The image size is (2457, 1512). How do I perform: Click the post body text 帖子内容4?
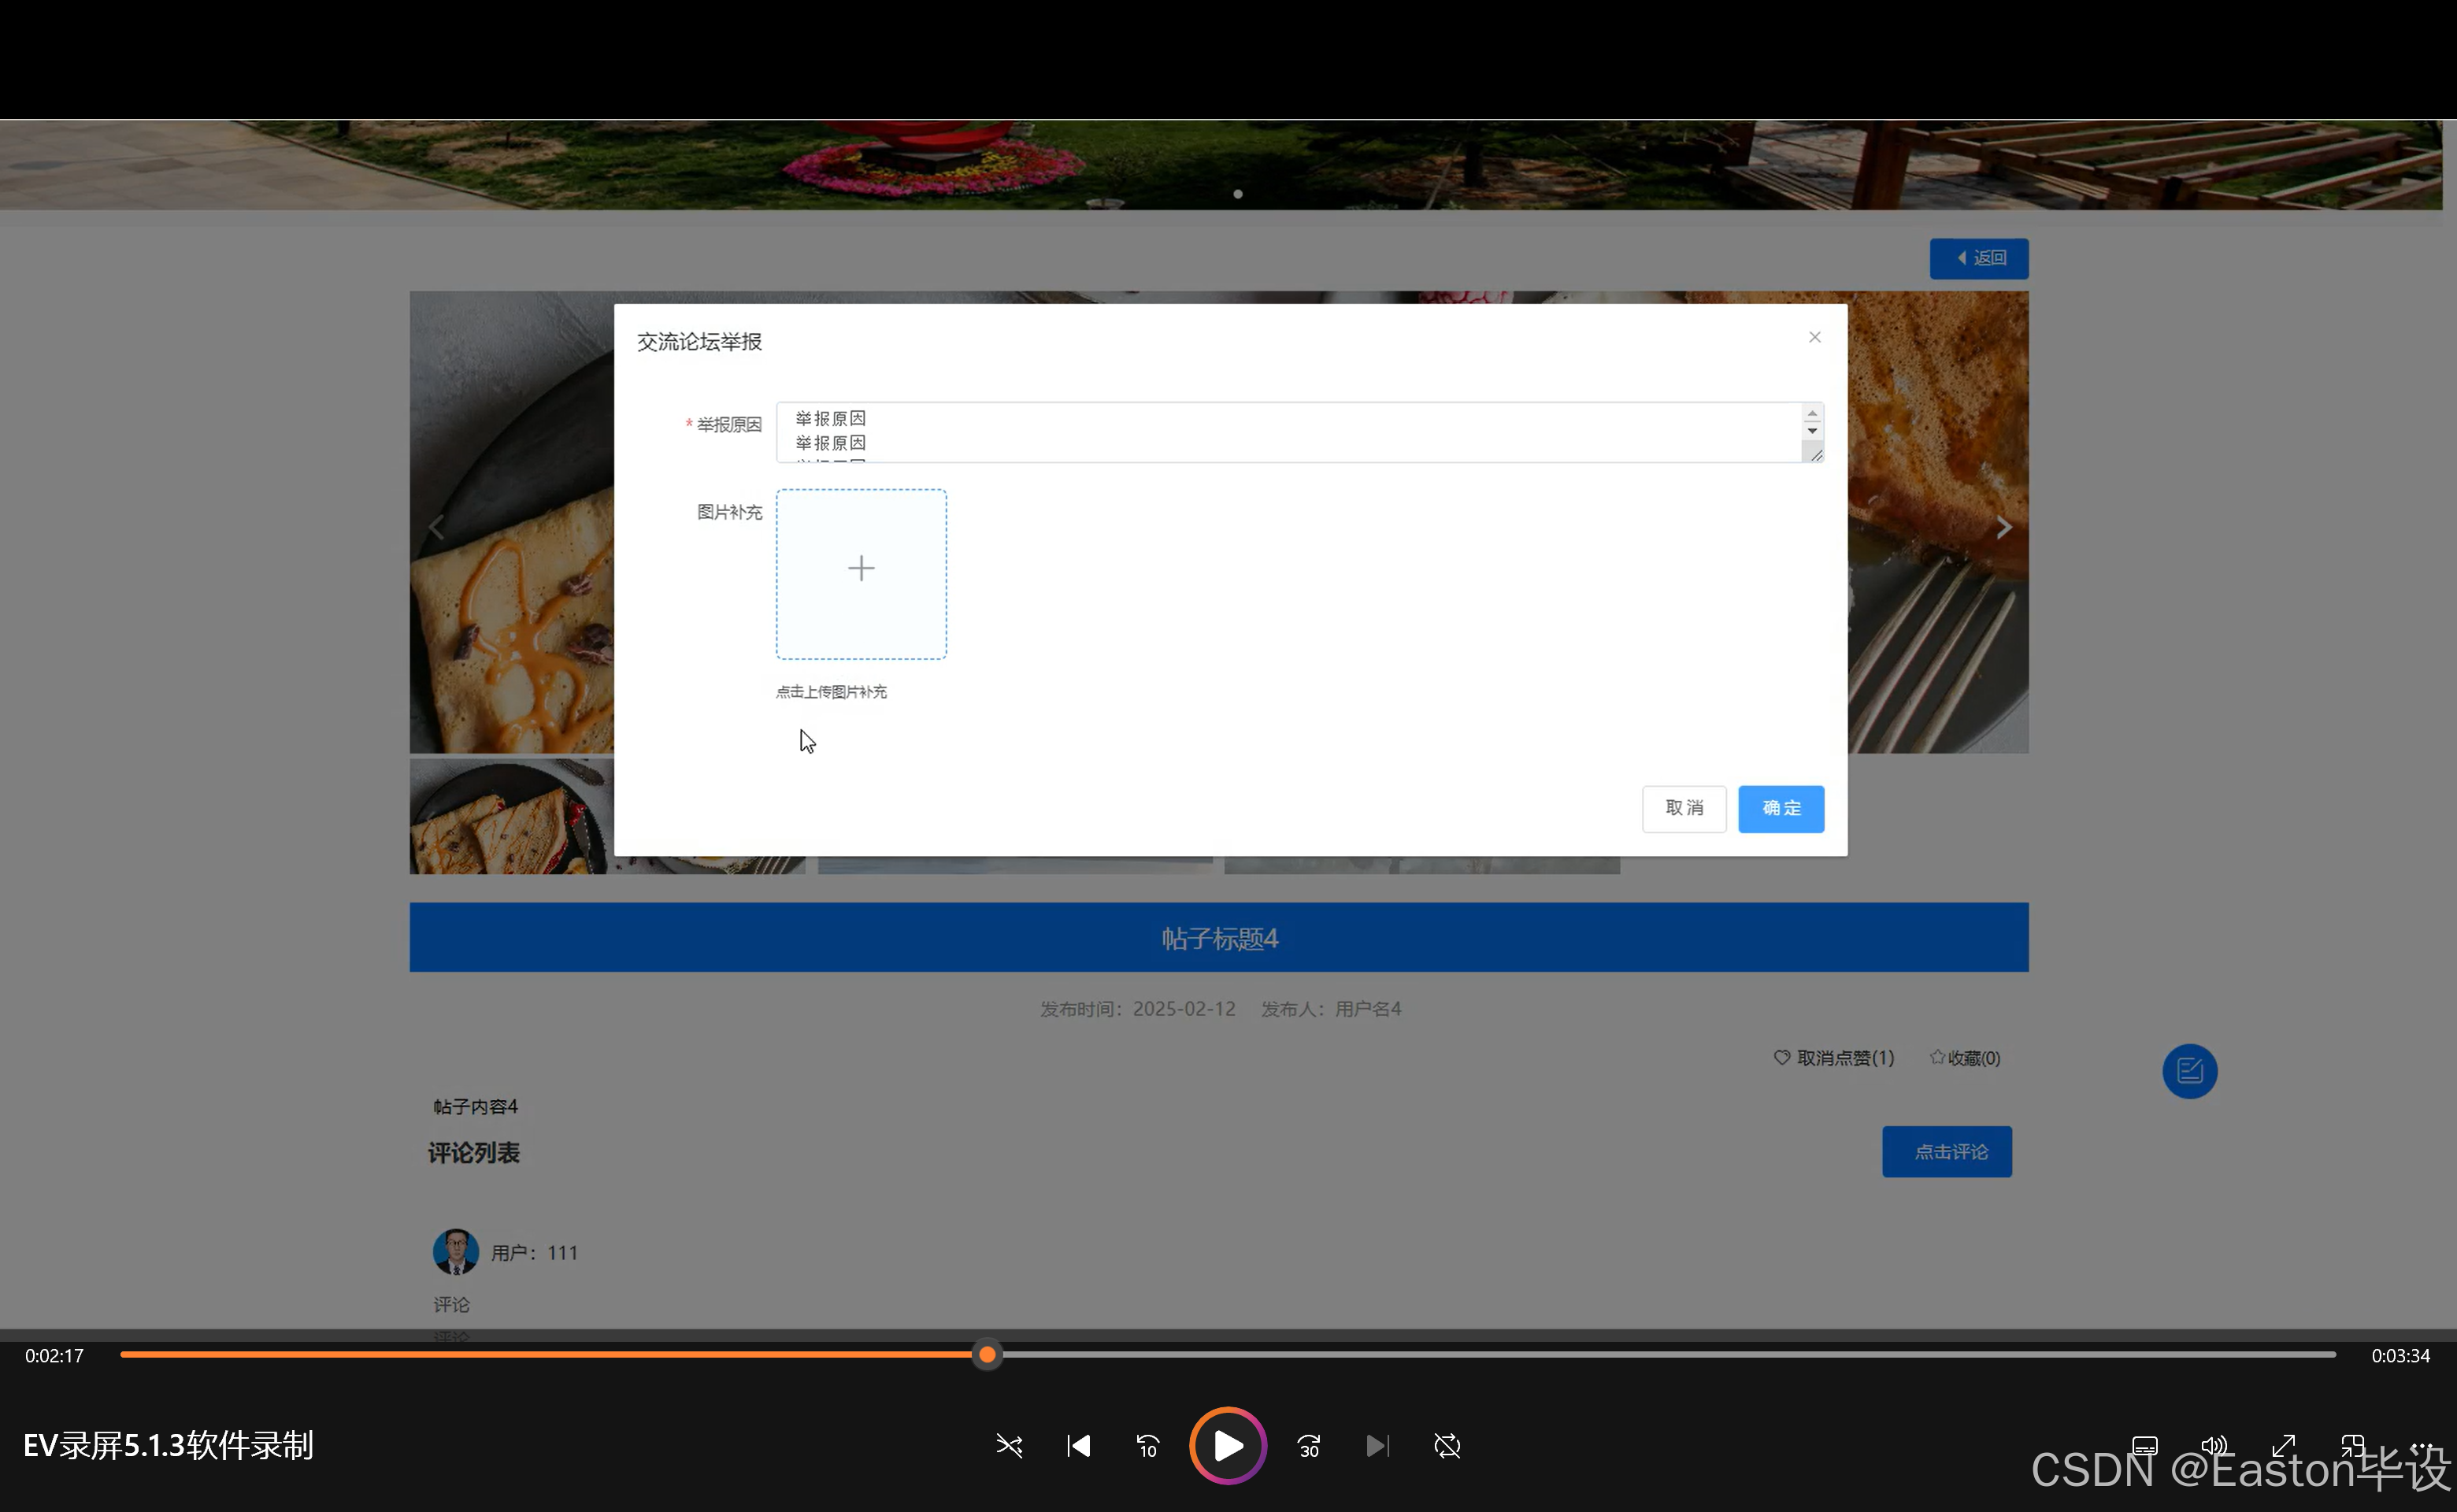click(x=475, y=1107)
